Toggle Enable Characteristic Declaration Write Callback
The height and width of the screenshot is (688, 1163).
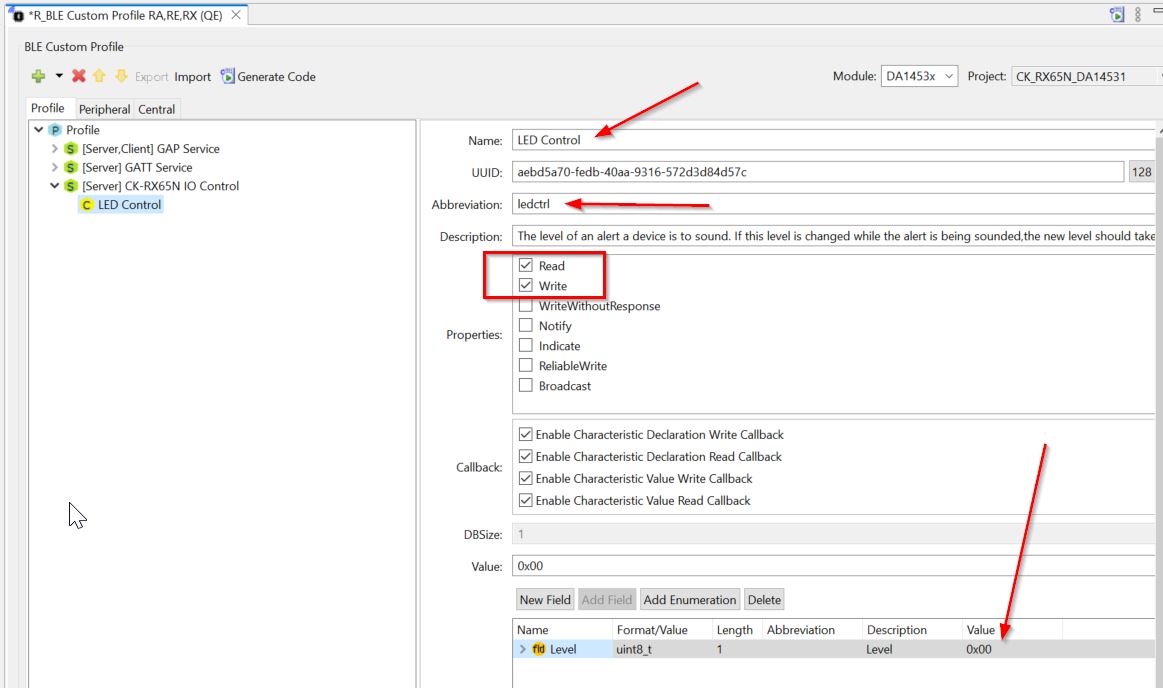pyautogui.click(x=526, y=434)
